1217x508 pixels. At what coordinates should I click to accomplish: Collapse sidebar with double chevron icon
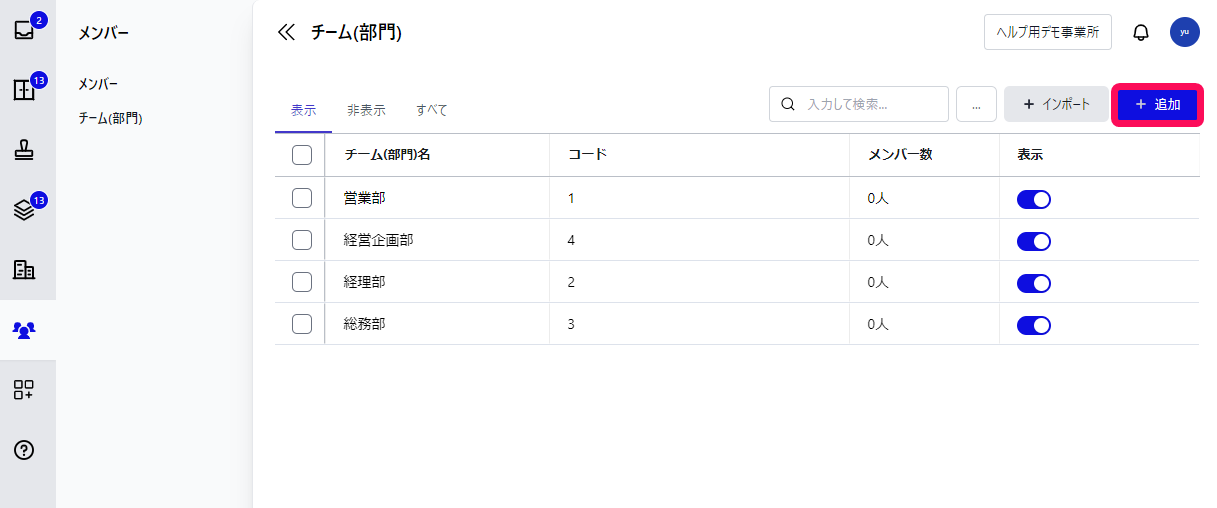286,32
